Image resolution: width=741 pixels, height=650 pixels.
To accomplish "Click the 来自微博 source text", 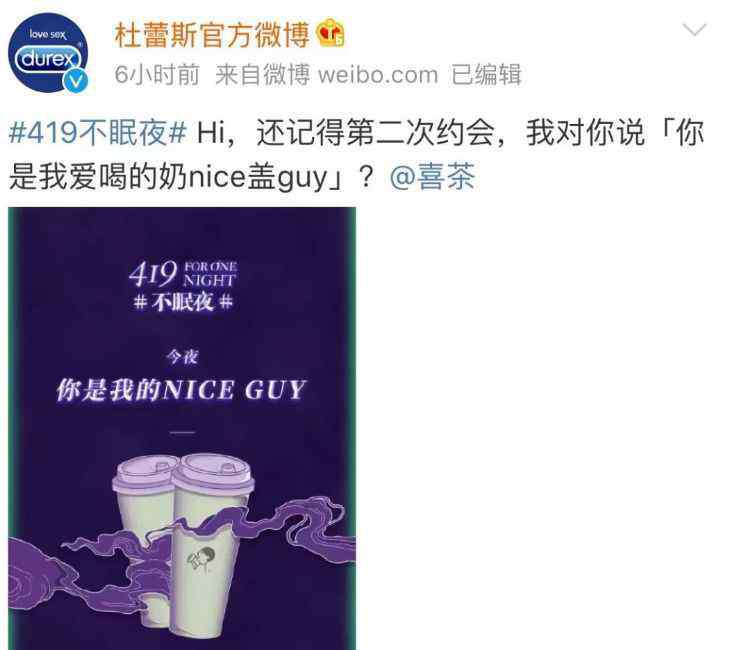I will pos(262,75).
